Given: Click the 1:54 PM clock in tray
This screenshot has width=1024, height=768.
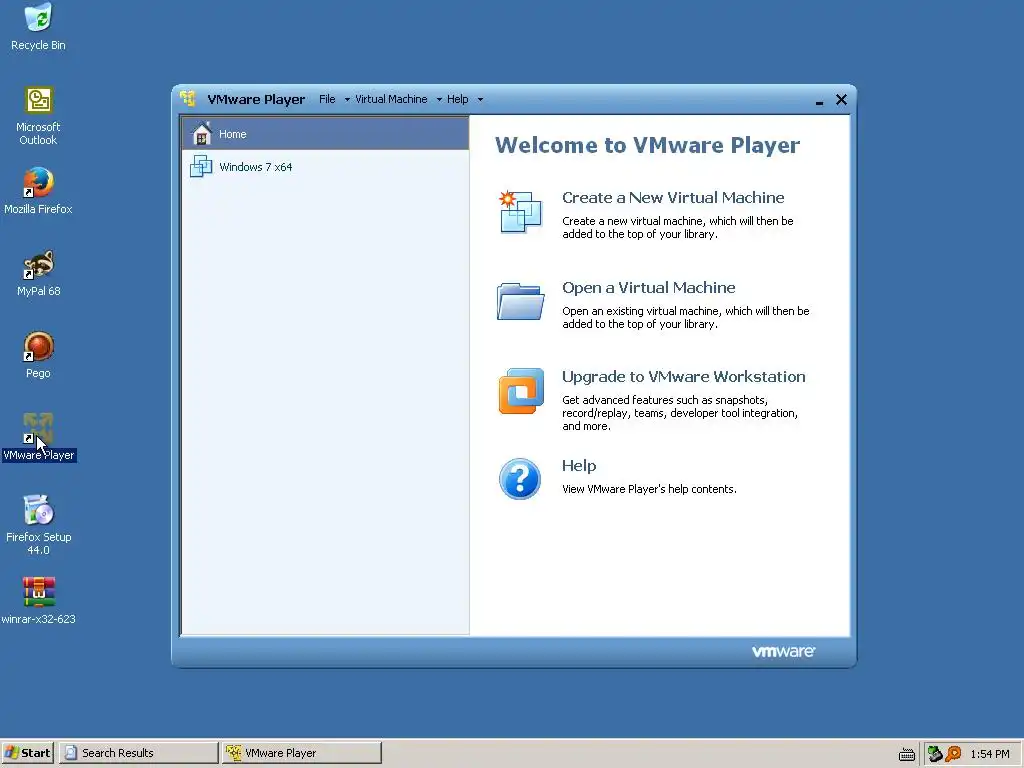Looking at the screenshot, I should (x=990, y=754).
